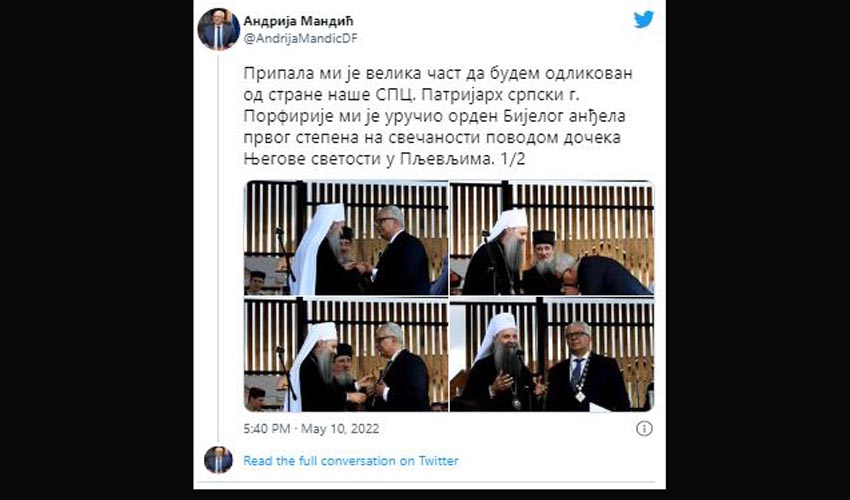Open the 5:40 PM · May 10, 2022 timestamp
850x500 pixels.
pyautogui.click(x=311, y=429)
